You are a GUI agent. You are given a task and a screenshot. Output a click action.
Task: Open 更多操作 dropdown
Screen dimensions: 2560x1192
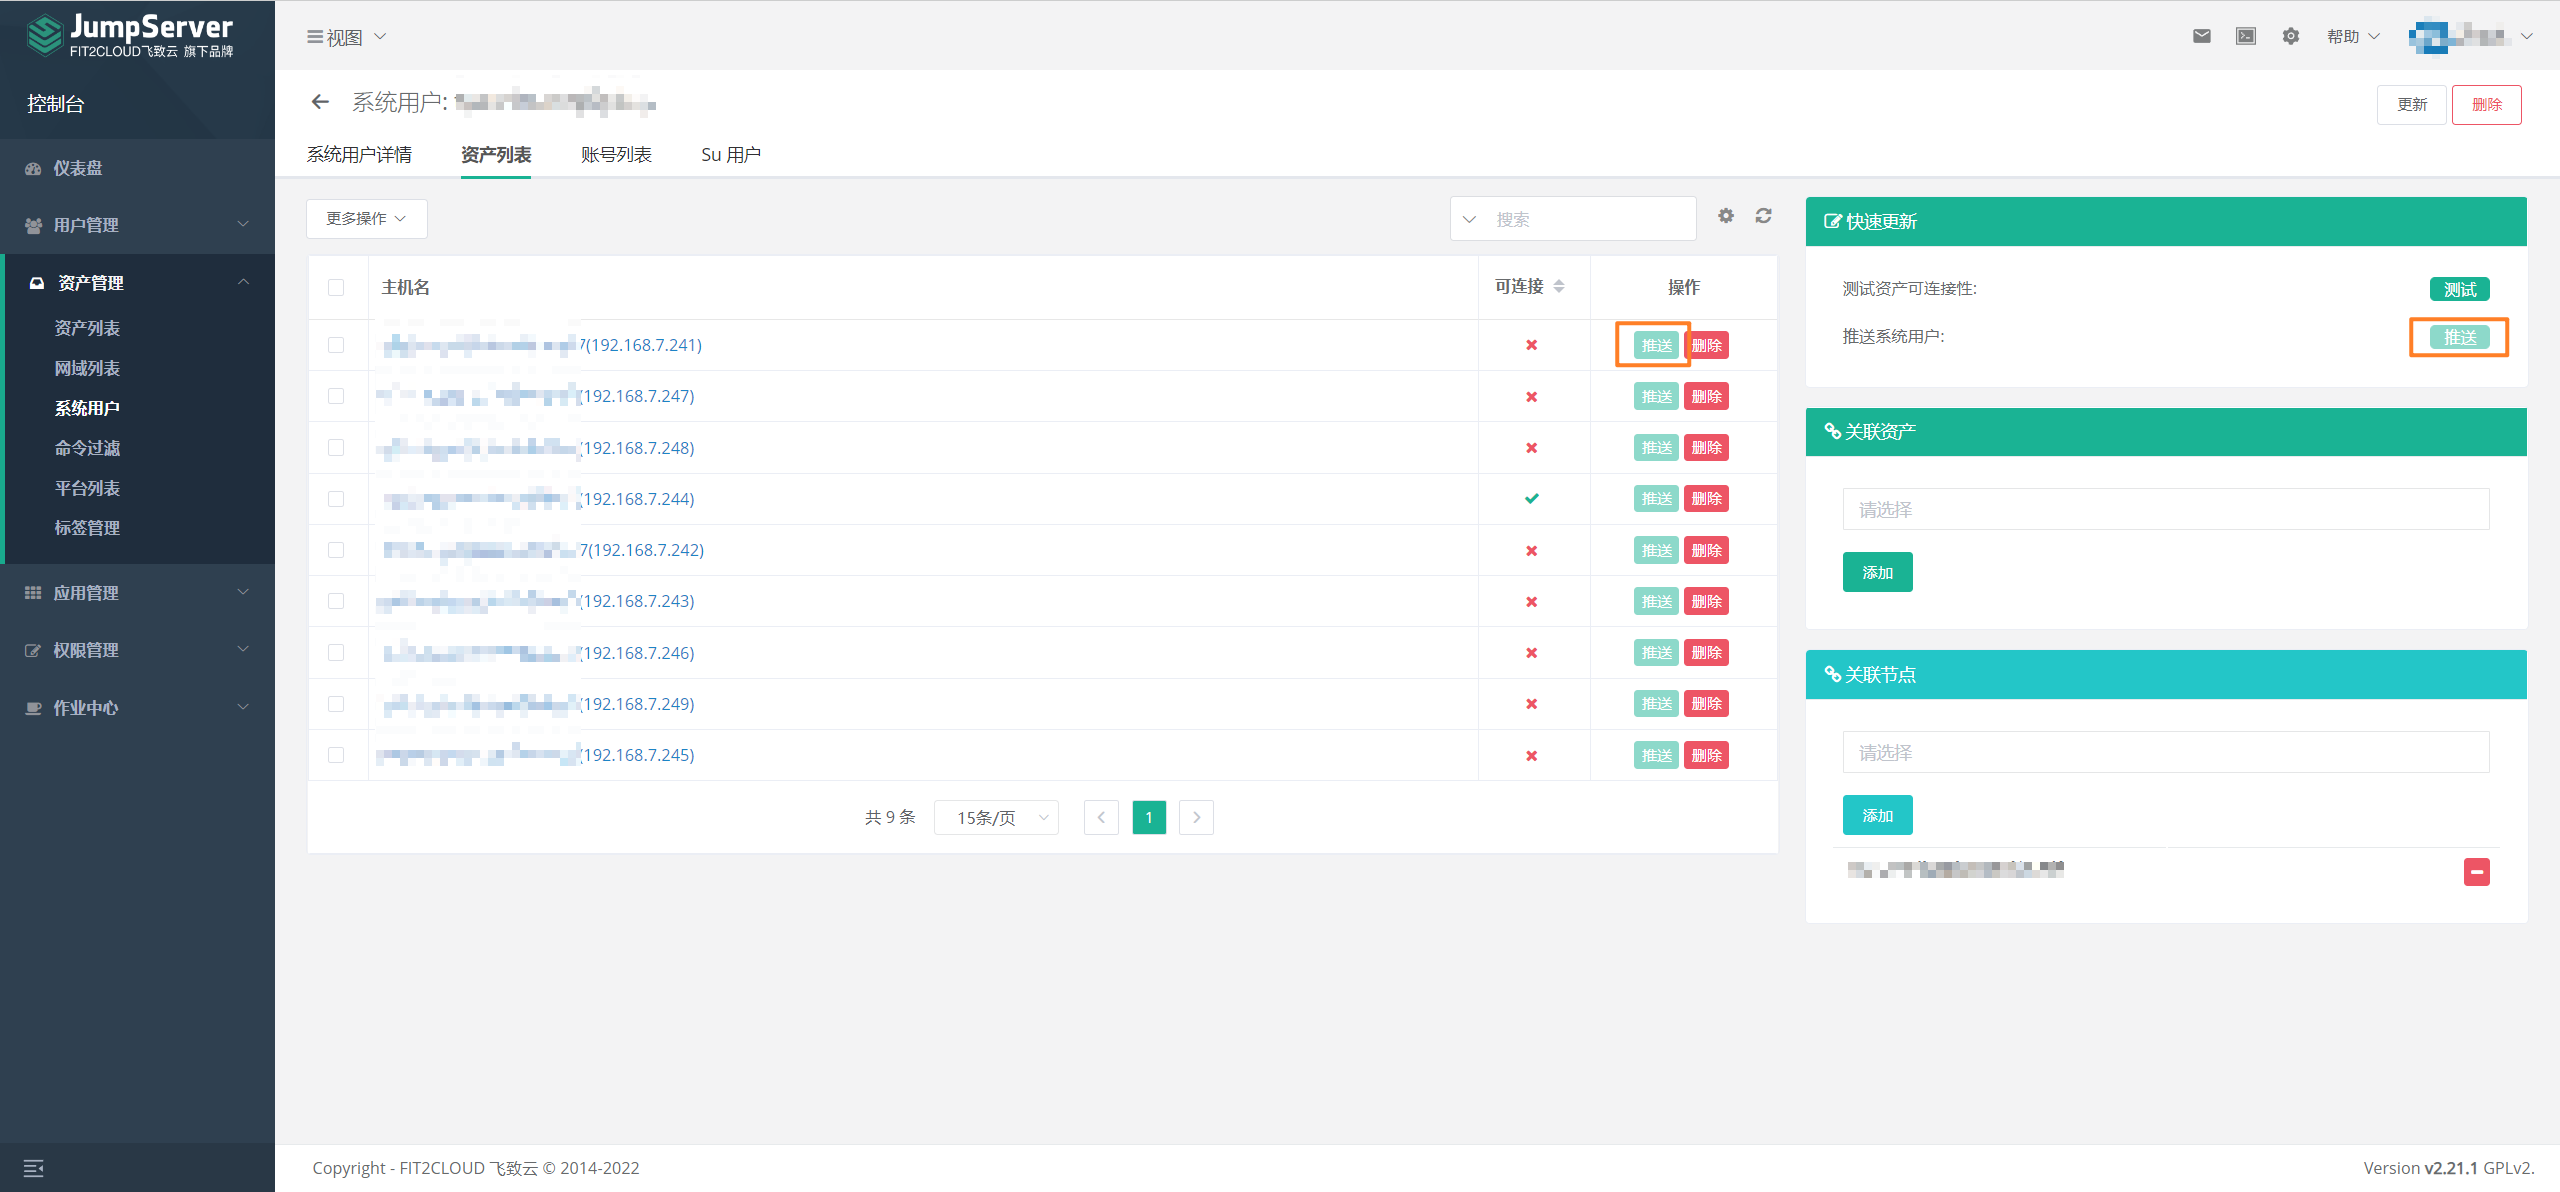[366, 219]
